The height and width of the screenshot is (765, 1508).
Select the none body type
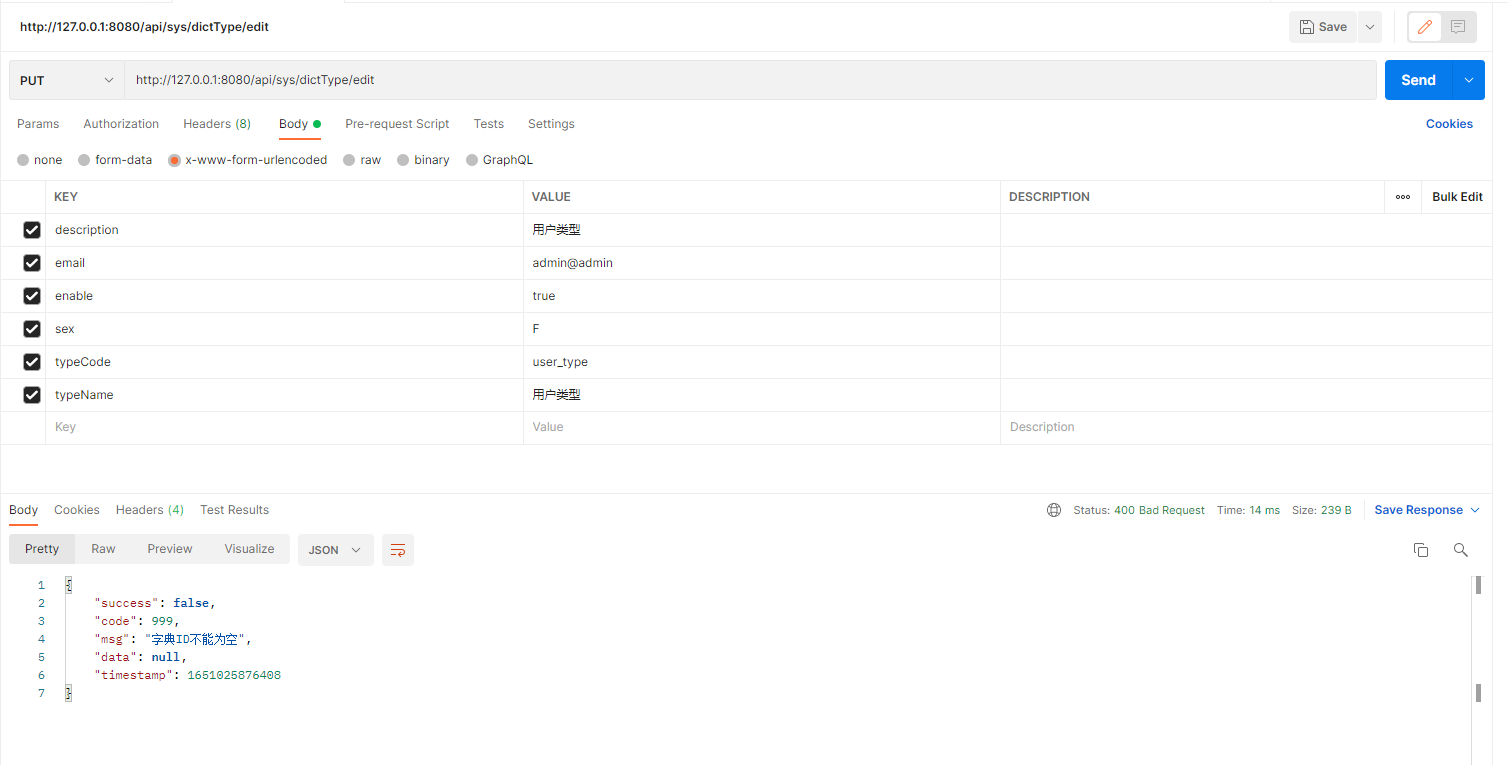click(23, 160)
